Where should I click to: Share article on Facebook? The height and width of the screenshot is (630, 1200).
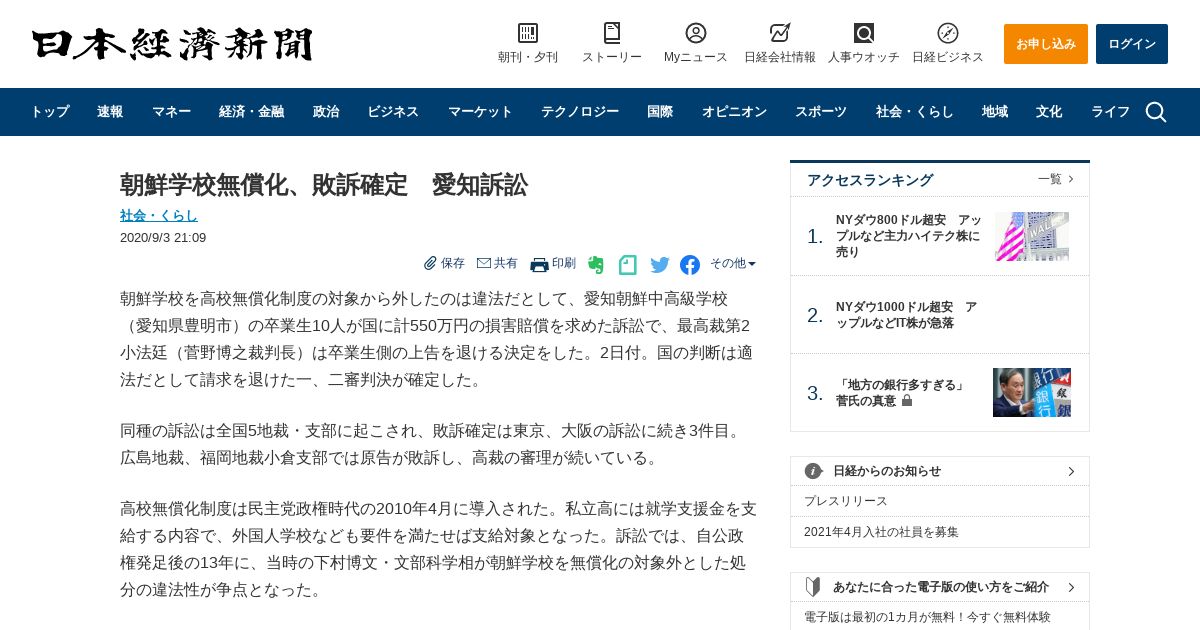[x=690, y=265]
